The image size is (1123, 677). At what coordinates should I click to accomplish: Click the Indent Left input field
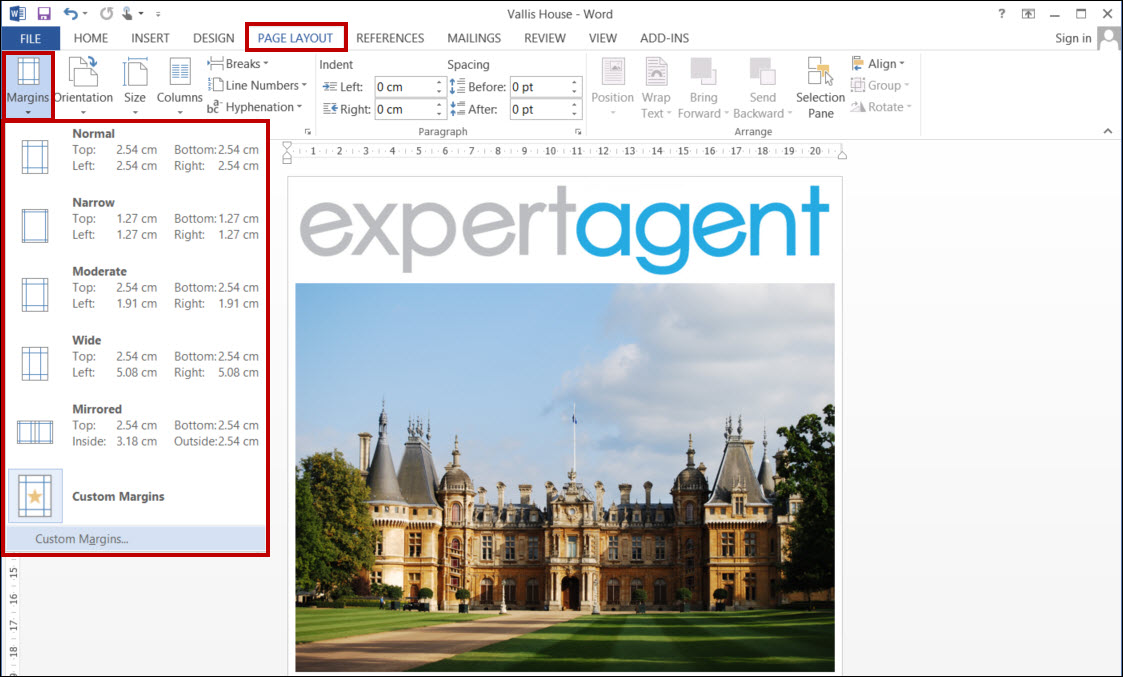click(x=404, y=87)
